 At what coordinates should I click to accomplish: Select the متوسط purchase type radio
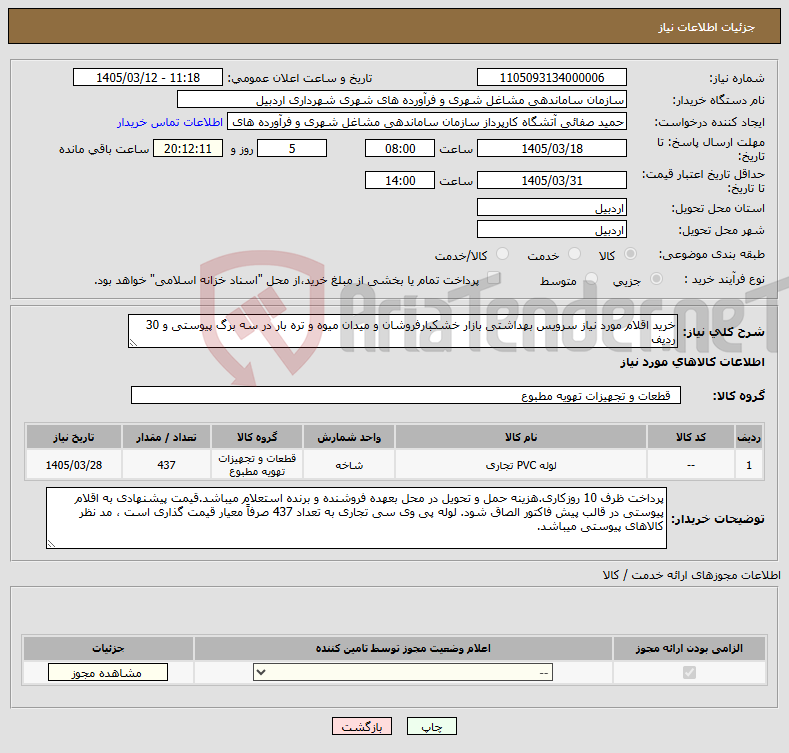click(591, 278)
